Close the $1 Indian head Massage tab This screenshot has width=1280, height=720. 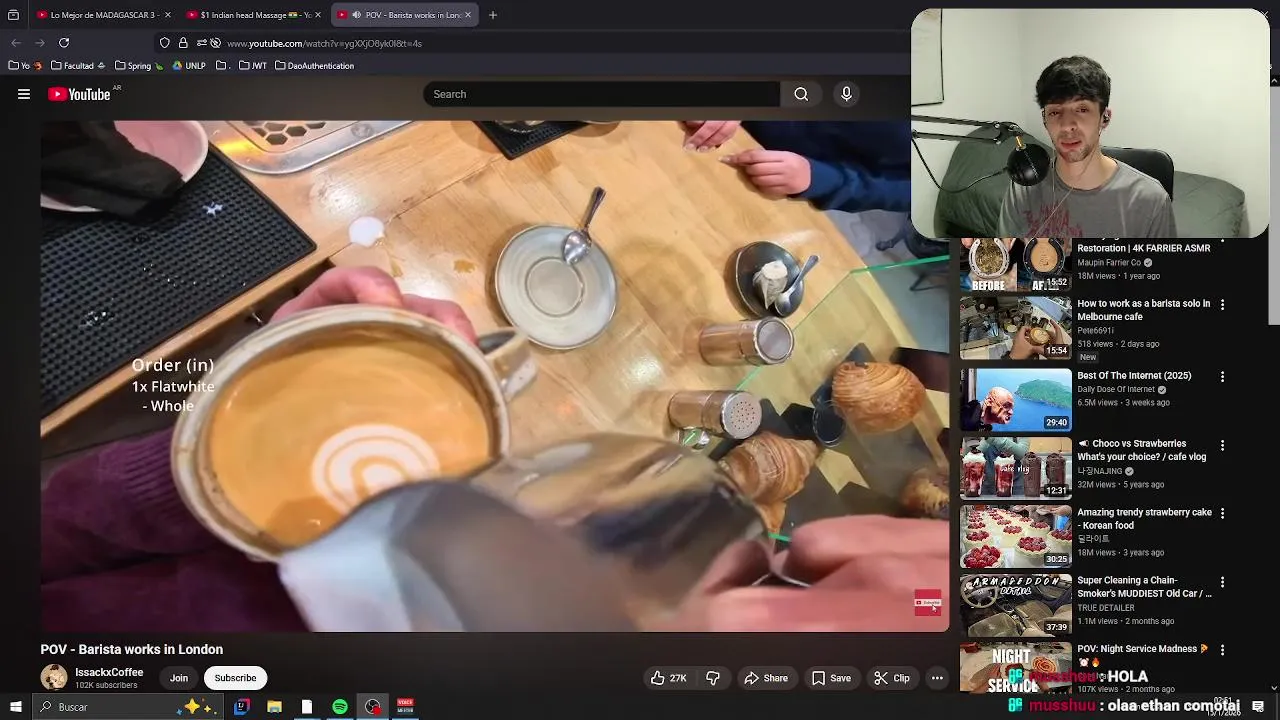click(318, 15)
